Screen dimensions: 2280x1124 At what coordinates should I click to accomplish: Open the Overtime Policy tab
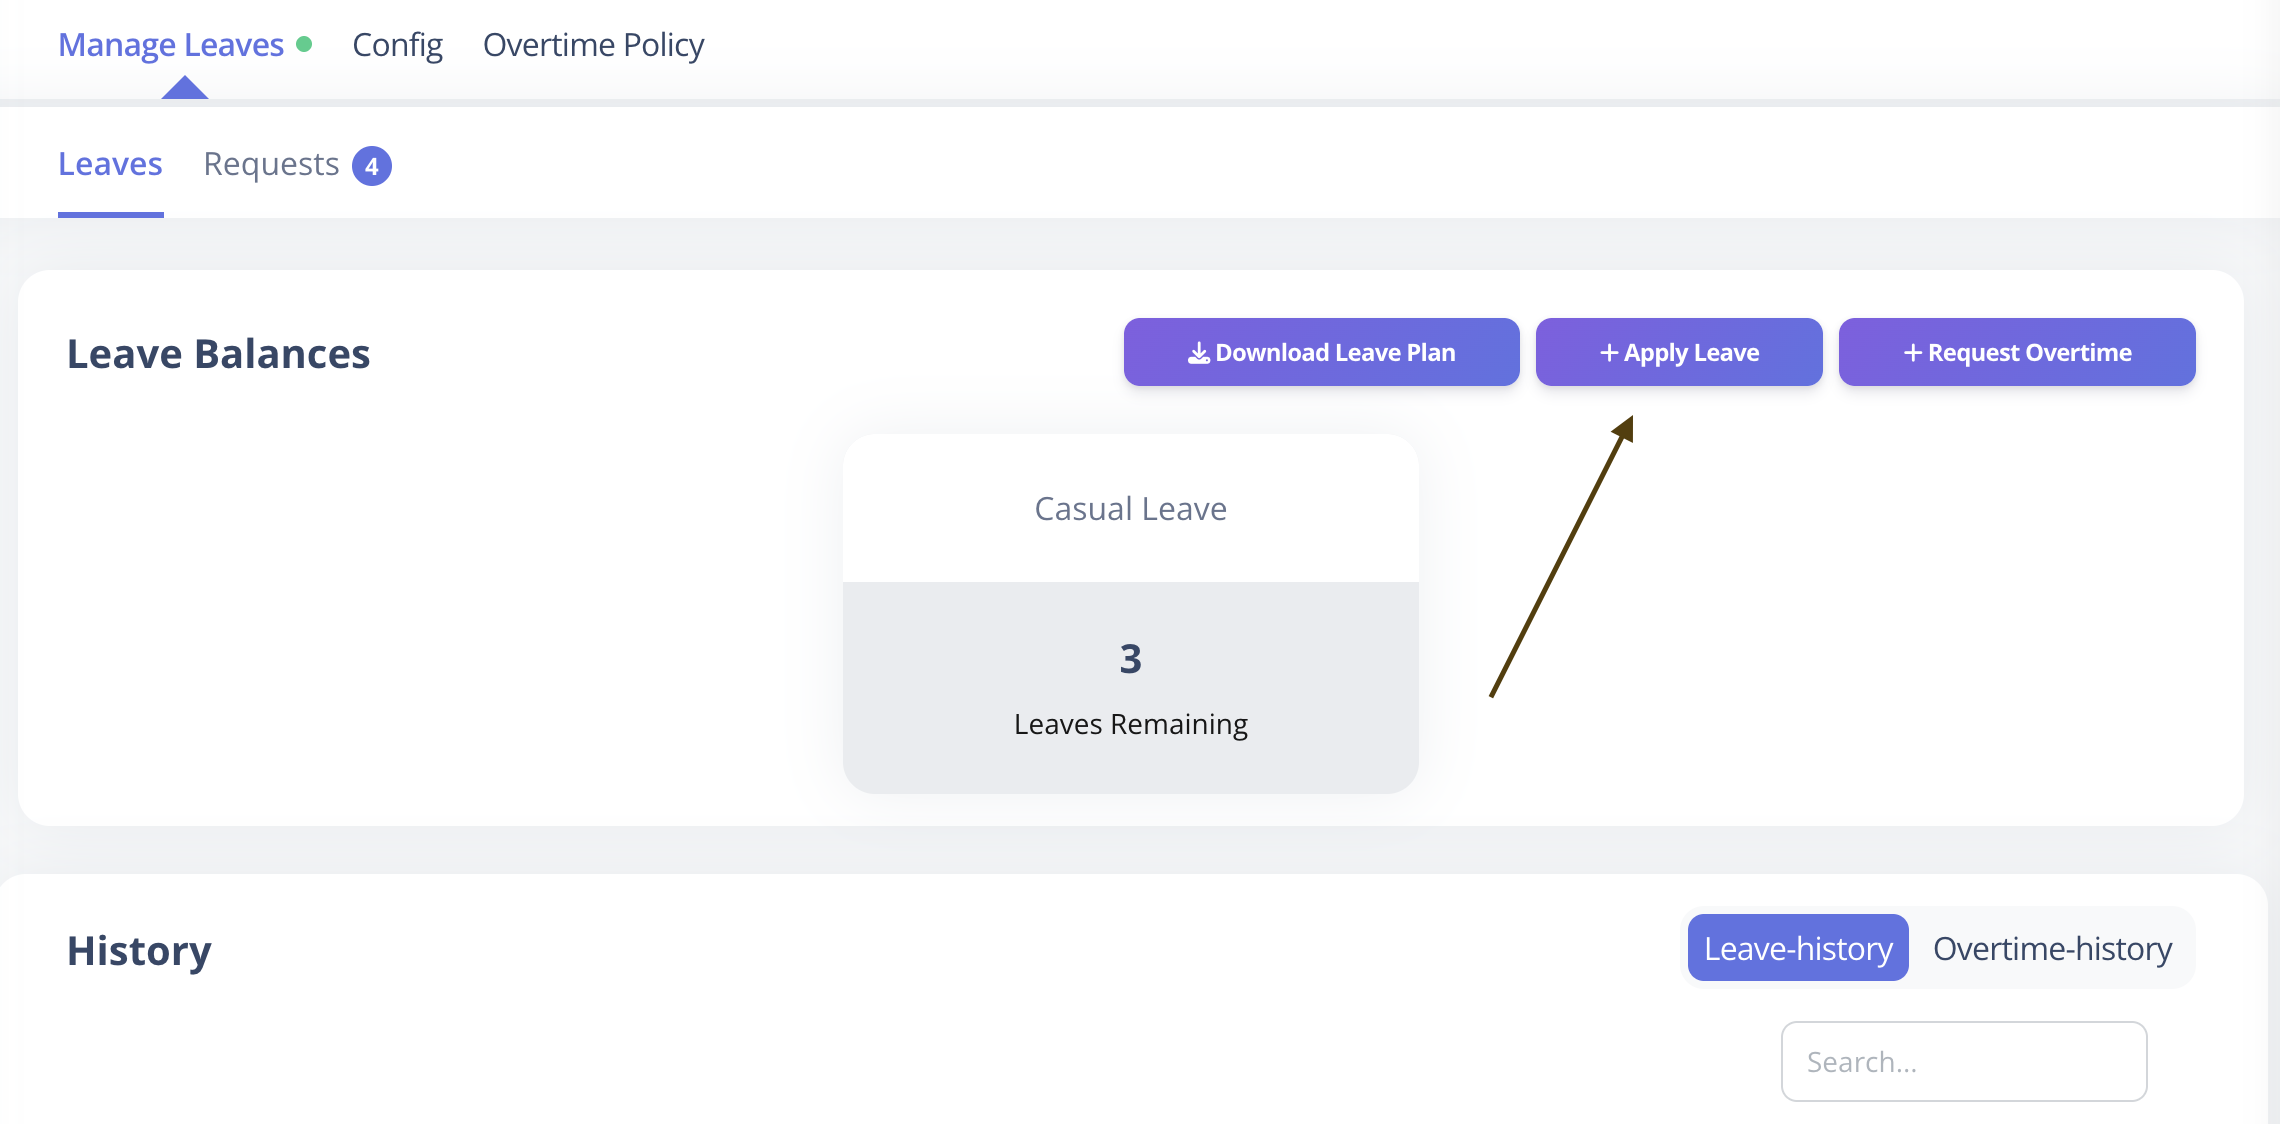tap(593, 45)
